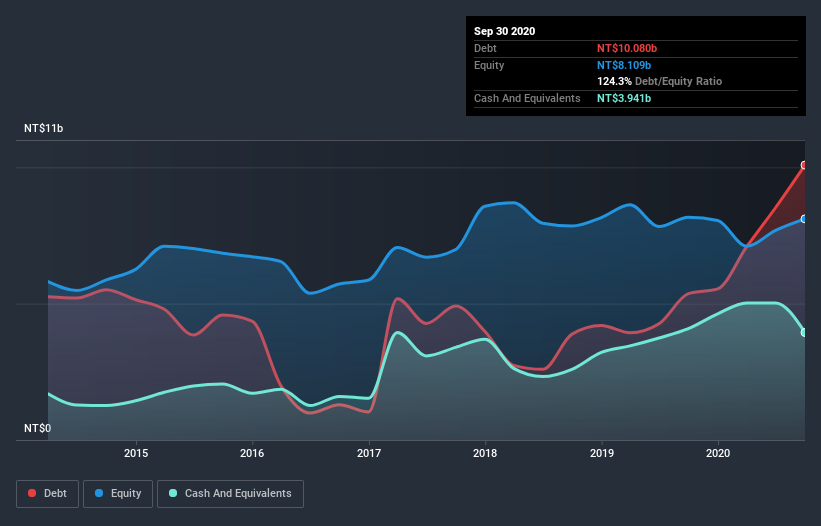Toggle the Equity legend button

pos(118,494)
